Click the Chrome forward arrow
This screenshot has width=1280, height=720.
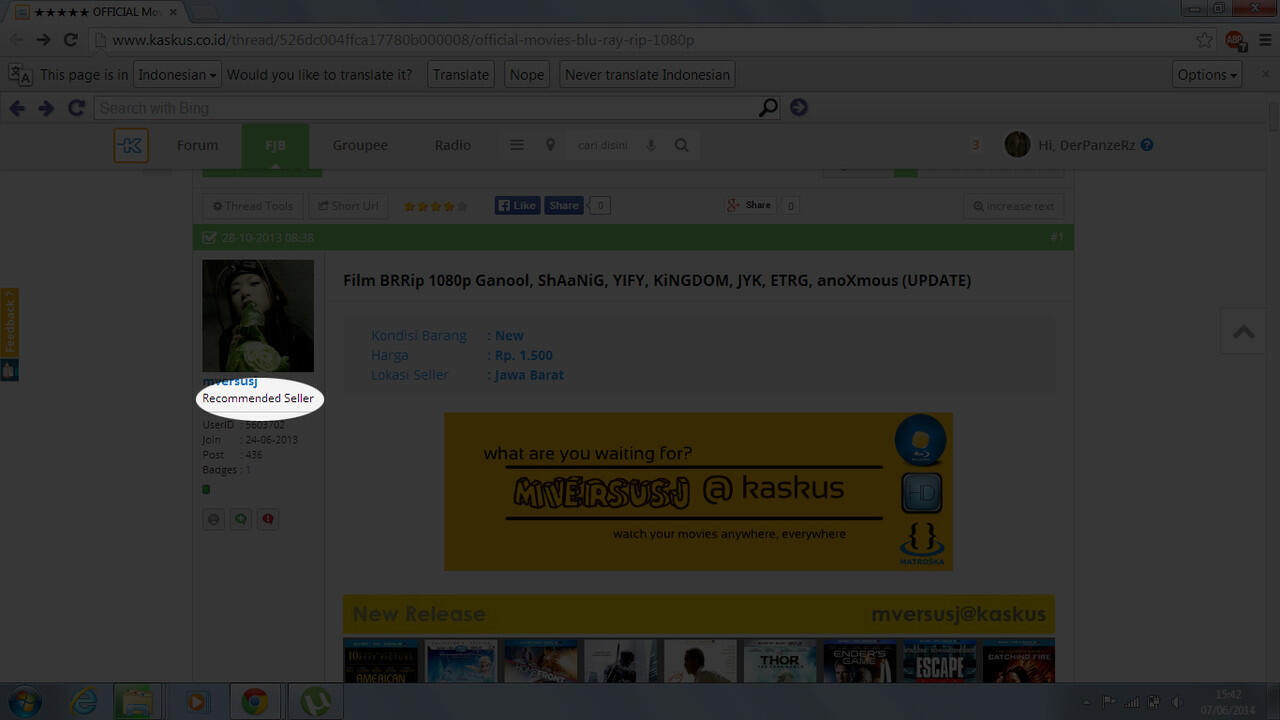[43, 40]
